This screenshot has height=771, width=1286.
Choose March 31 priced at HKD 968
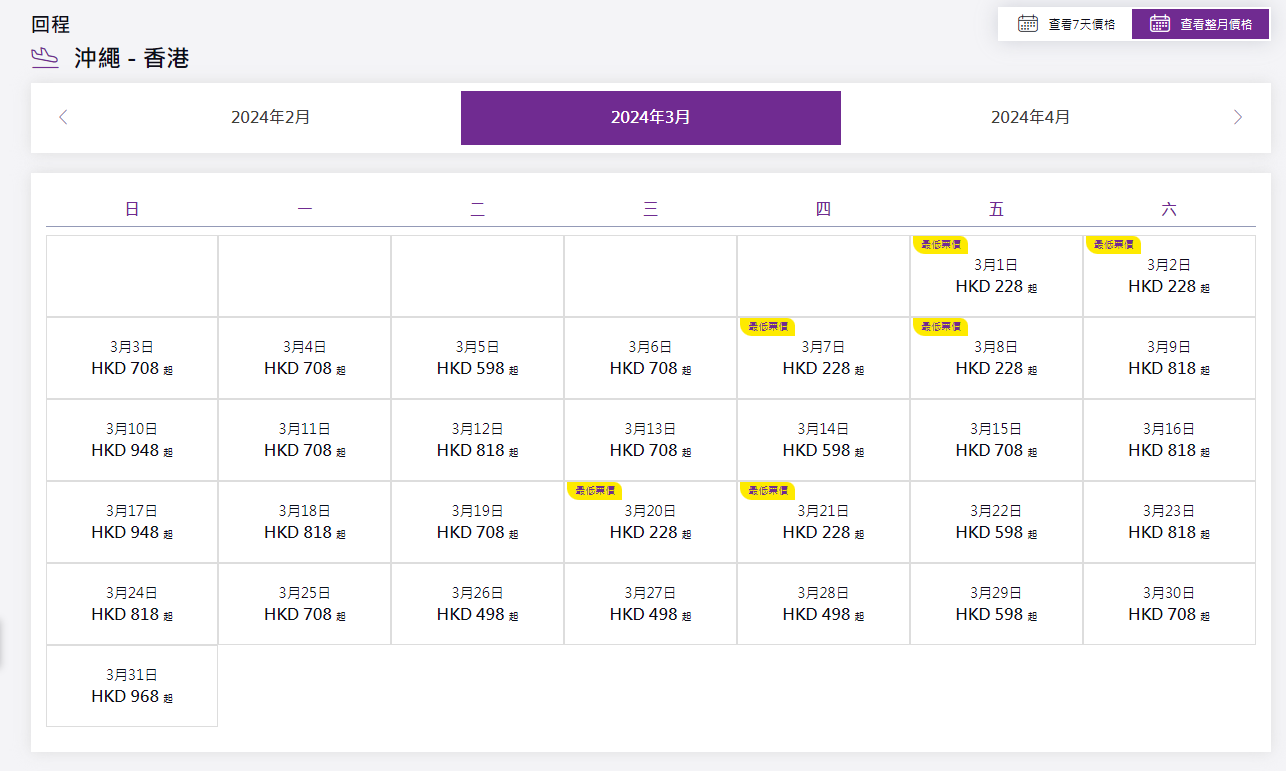[132, 686]
